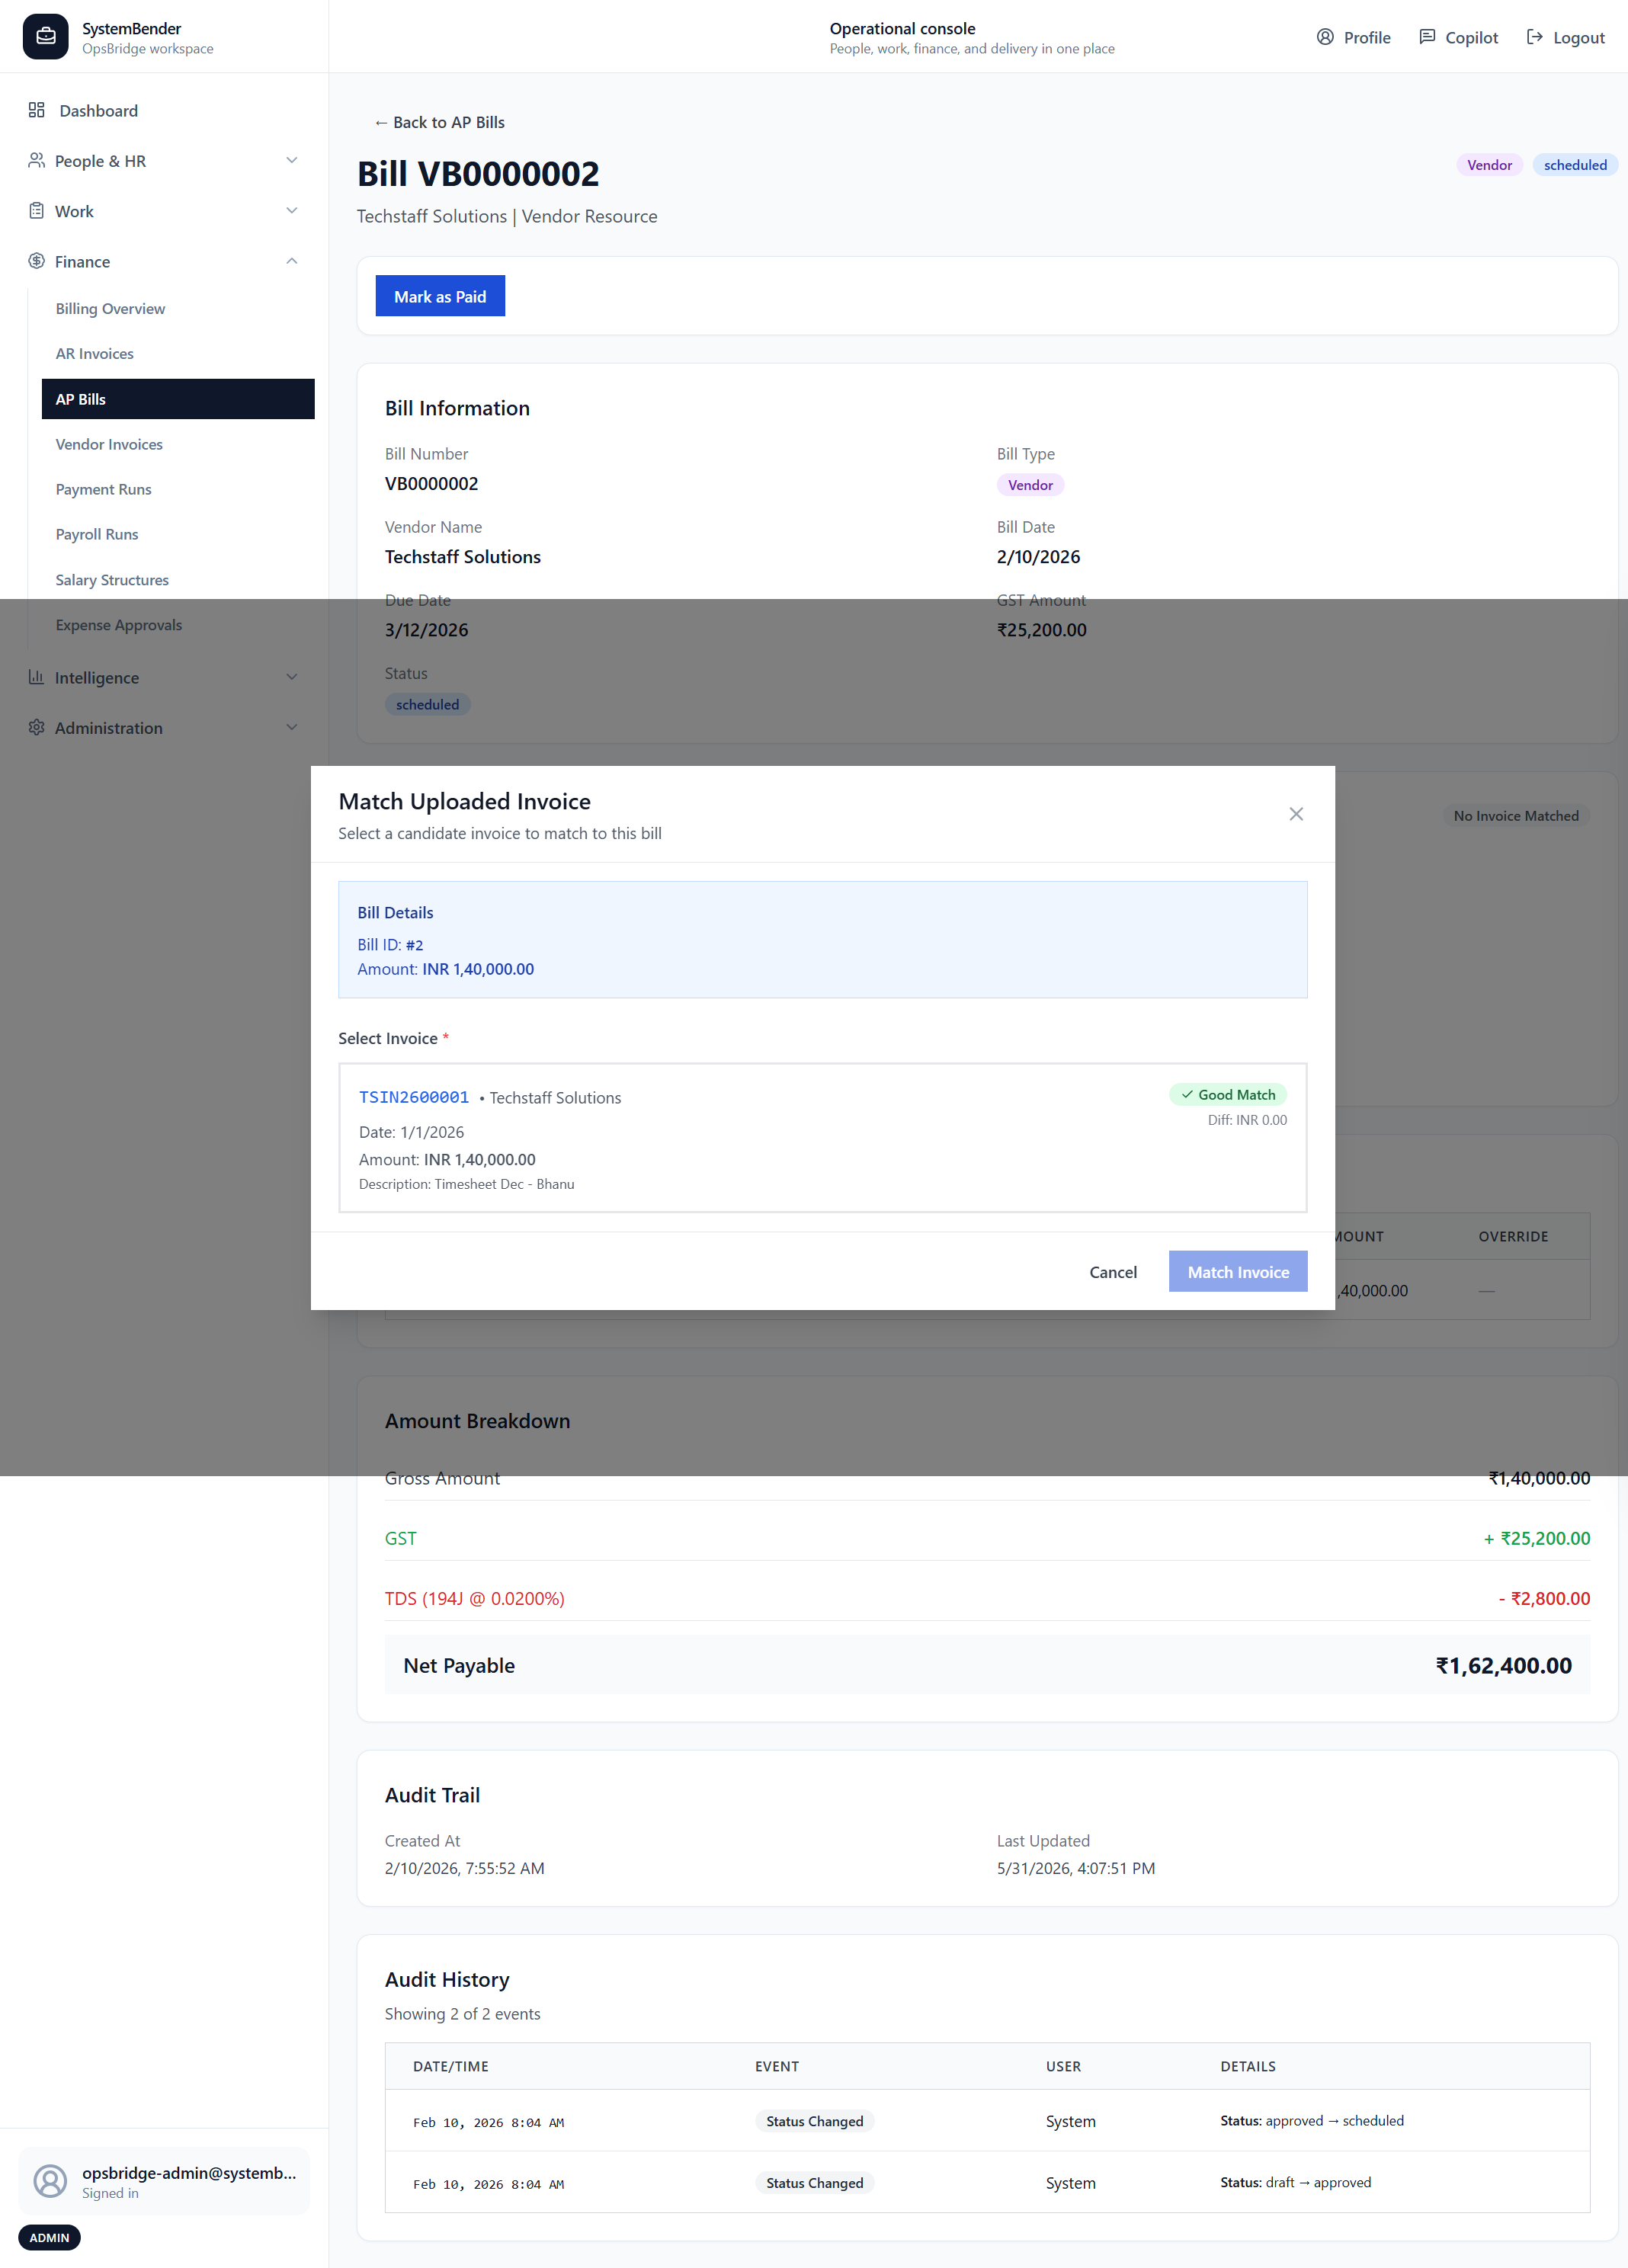Click the TDS (194J @ 0.0200%) row label

tap(475, 1598)
